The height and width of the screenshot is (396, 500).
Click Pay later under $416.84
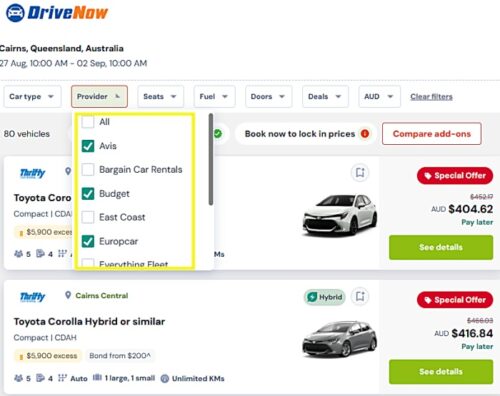coord(477,347)
